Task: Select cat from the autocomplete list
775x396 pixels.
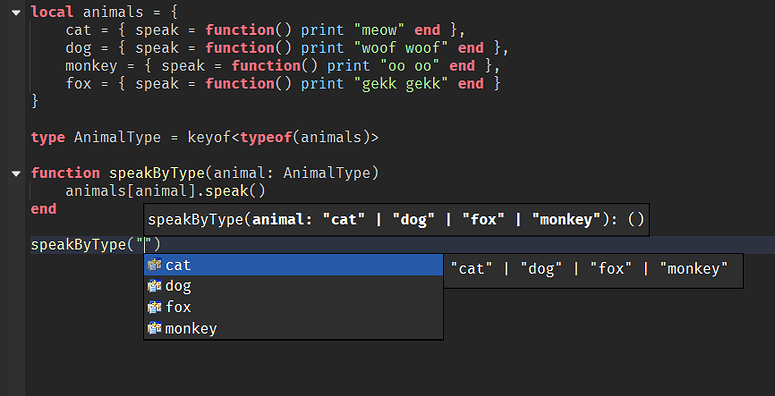Action: [x=293, y=265]
